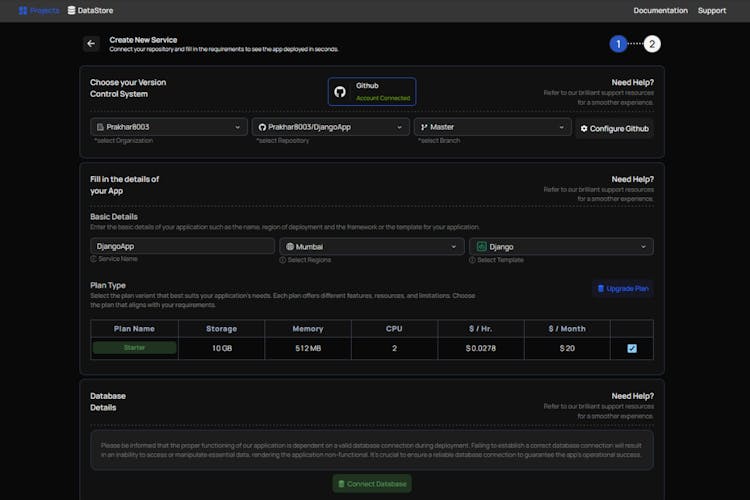
Task: Click Need Help? in the Version Control section
Action: (632, 82)
